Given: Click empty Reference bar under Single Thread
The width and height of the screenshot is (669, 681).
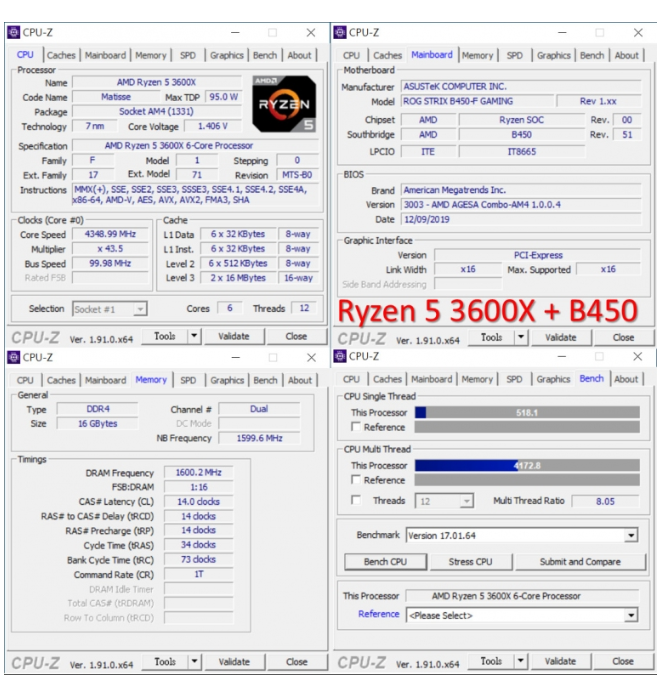Looking at the screenshot, I should coord(527,427).
